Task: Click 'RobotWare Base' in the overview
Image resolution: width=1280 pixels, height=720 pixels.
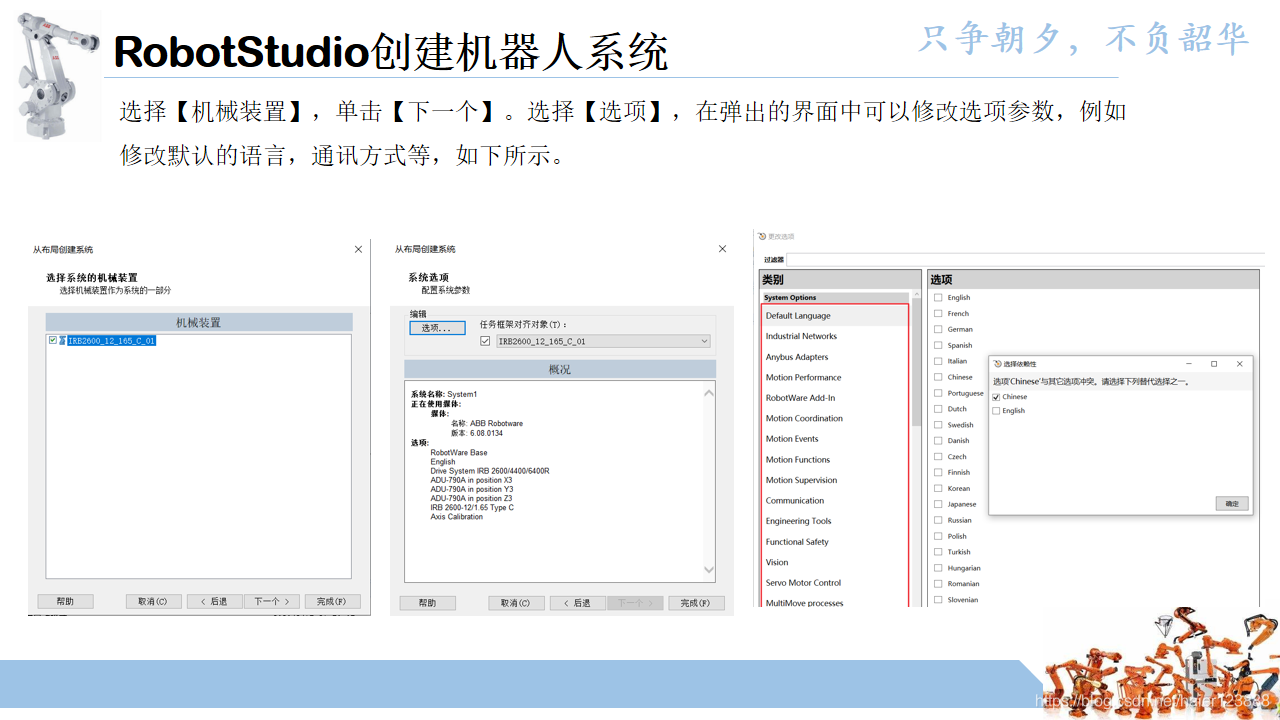Action: point(459,453)
